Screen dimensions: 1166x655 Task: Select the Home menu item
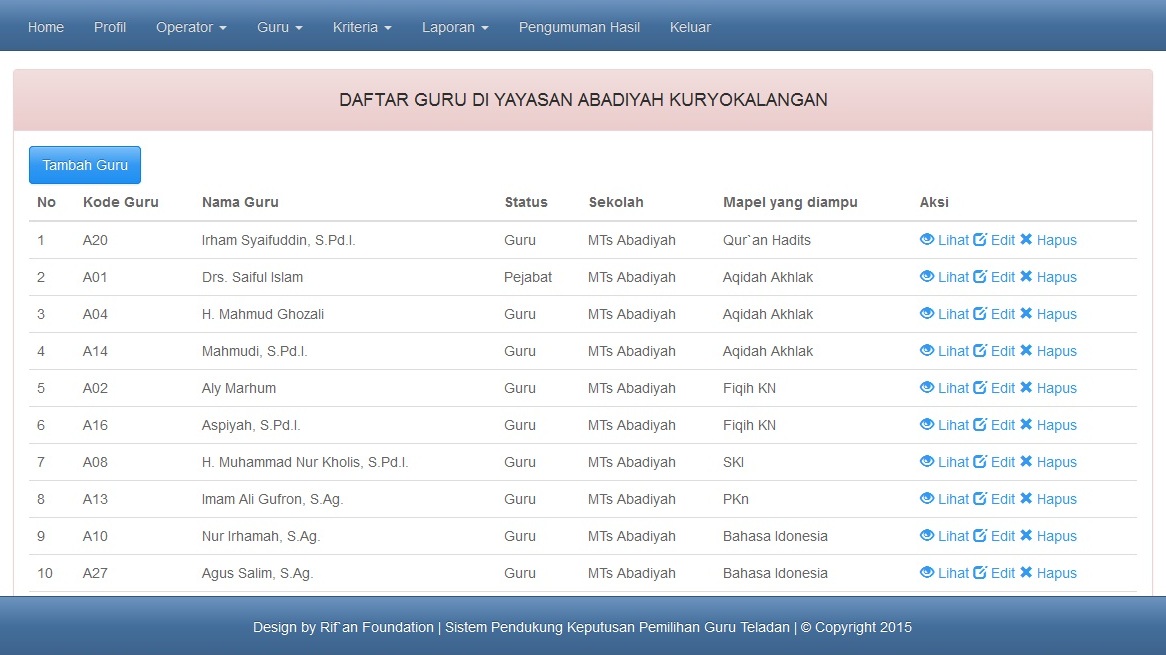45,27
